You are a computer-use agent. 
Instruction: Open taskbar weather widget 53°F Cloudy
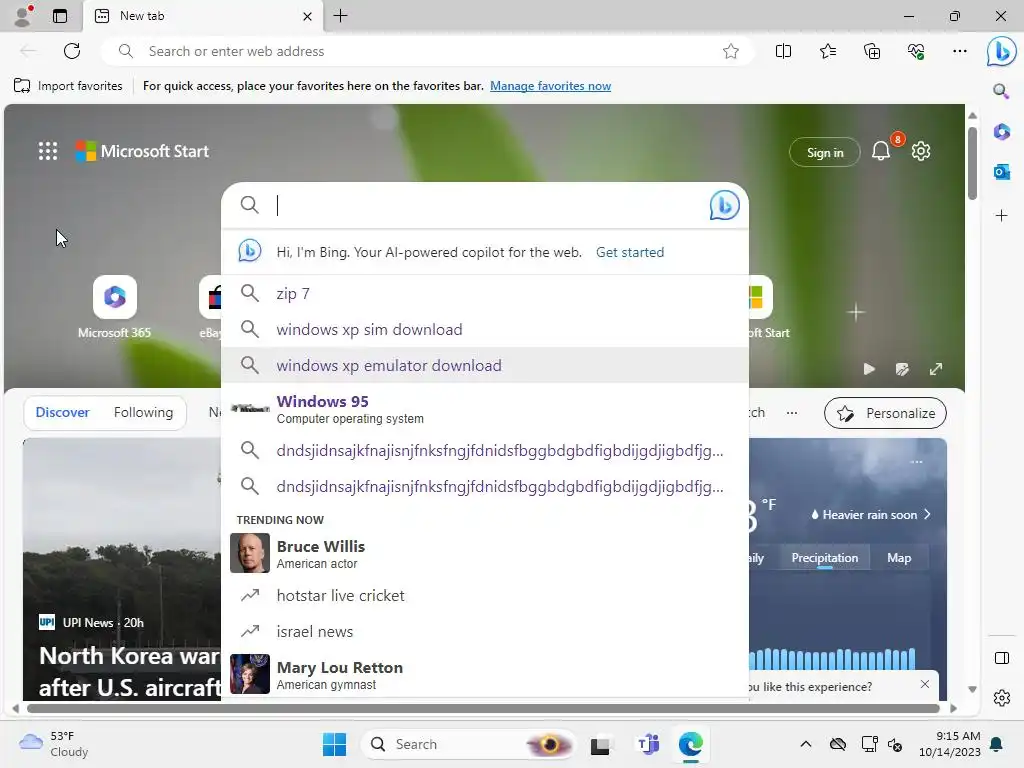pyautogui.click(x=54, y=744)
